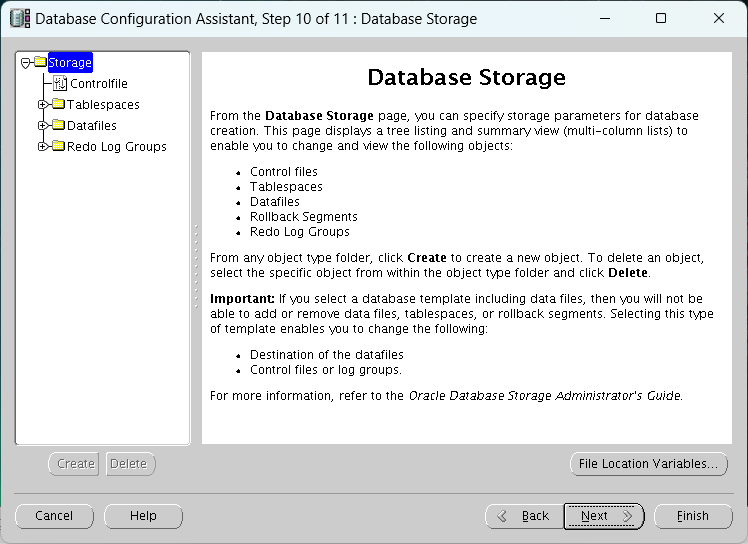This screenshot has width=748, height=544.
Task: Expand the Datafiles tree node
Action: coord(43,125)
